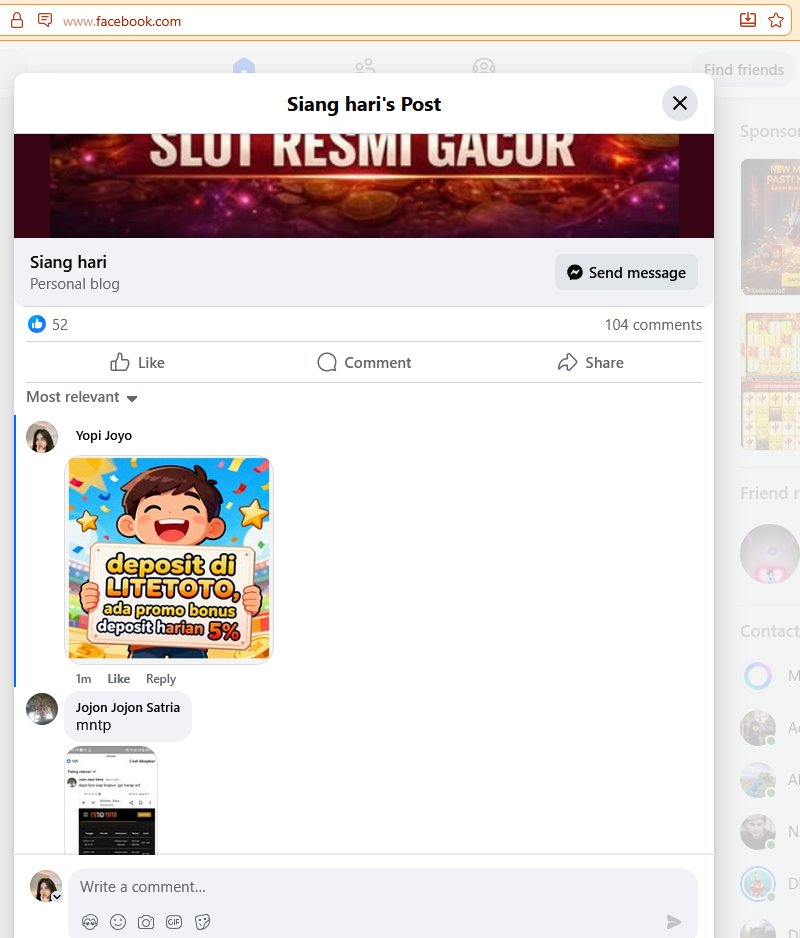Switch commenting profile via the avatar chevron

pos(57,897)
